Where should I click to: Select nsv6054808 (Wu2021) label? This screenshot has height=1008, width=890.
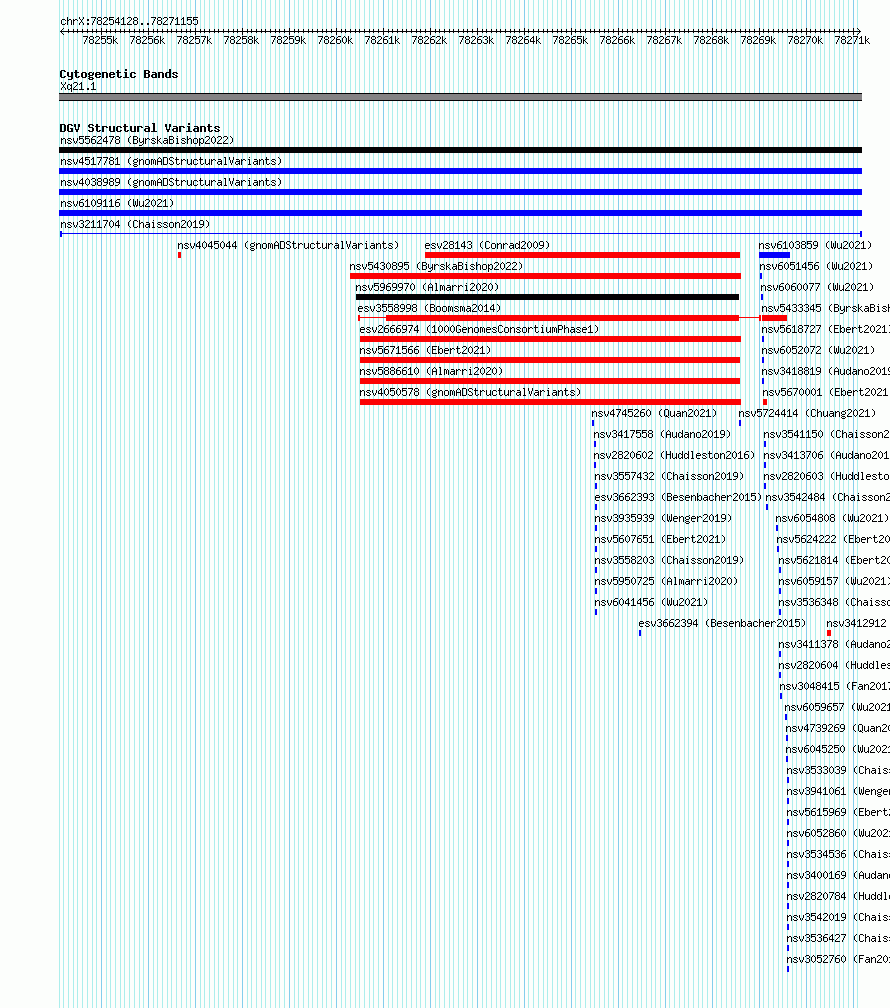coord(832,518)
